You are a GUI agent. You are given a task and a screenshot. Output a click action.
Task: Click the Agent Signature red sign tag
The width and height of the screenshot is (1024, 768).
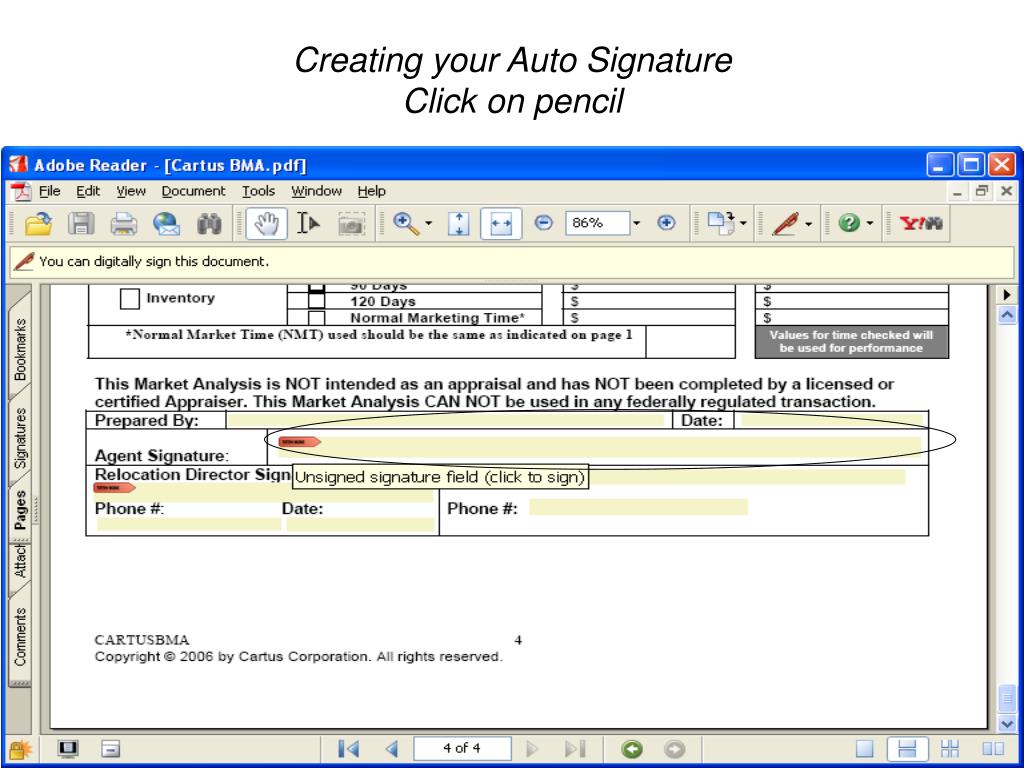[300, 442]
